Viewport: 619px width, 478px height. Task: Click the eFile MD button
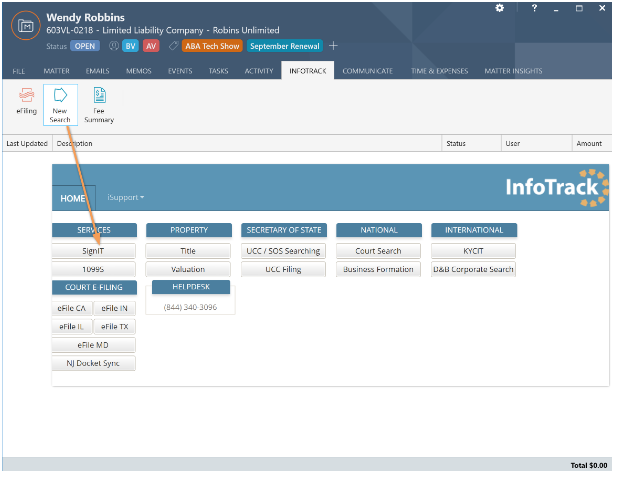(94, 345)
